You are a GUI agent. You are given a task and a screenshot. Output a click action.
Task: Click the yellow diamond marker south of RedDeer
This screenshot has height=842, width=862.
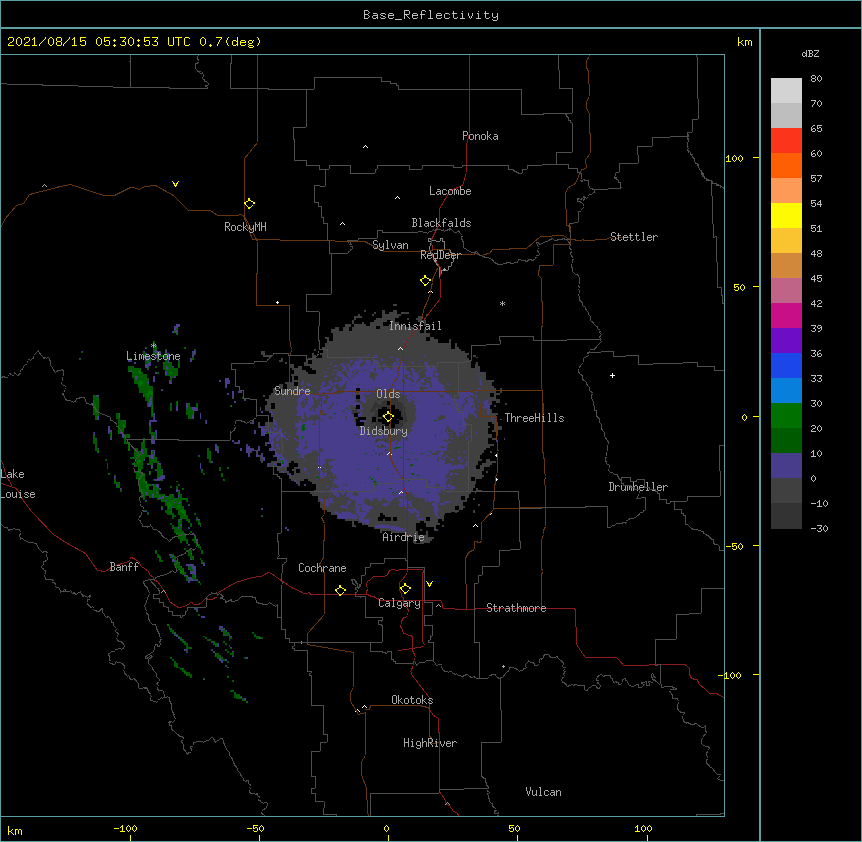[x=425, y=281]
